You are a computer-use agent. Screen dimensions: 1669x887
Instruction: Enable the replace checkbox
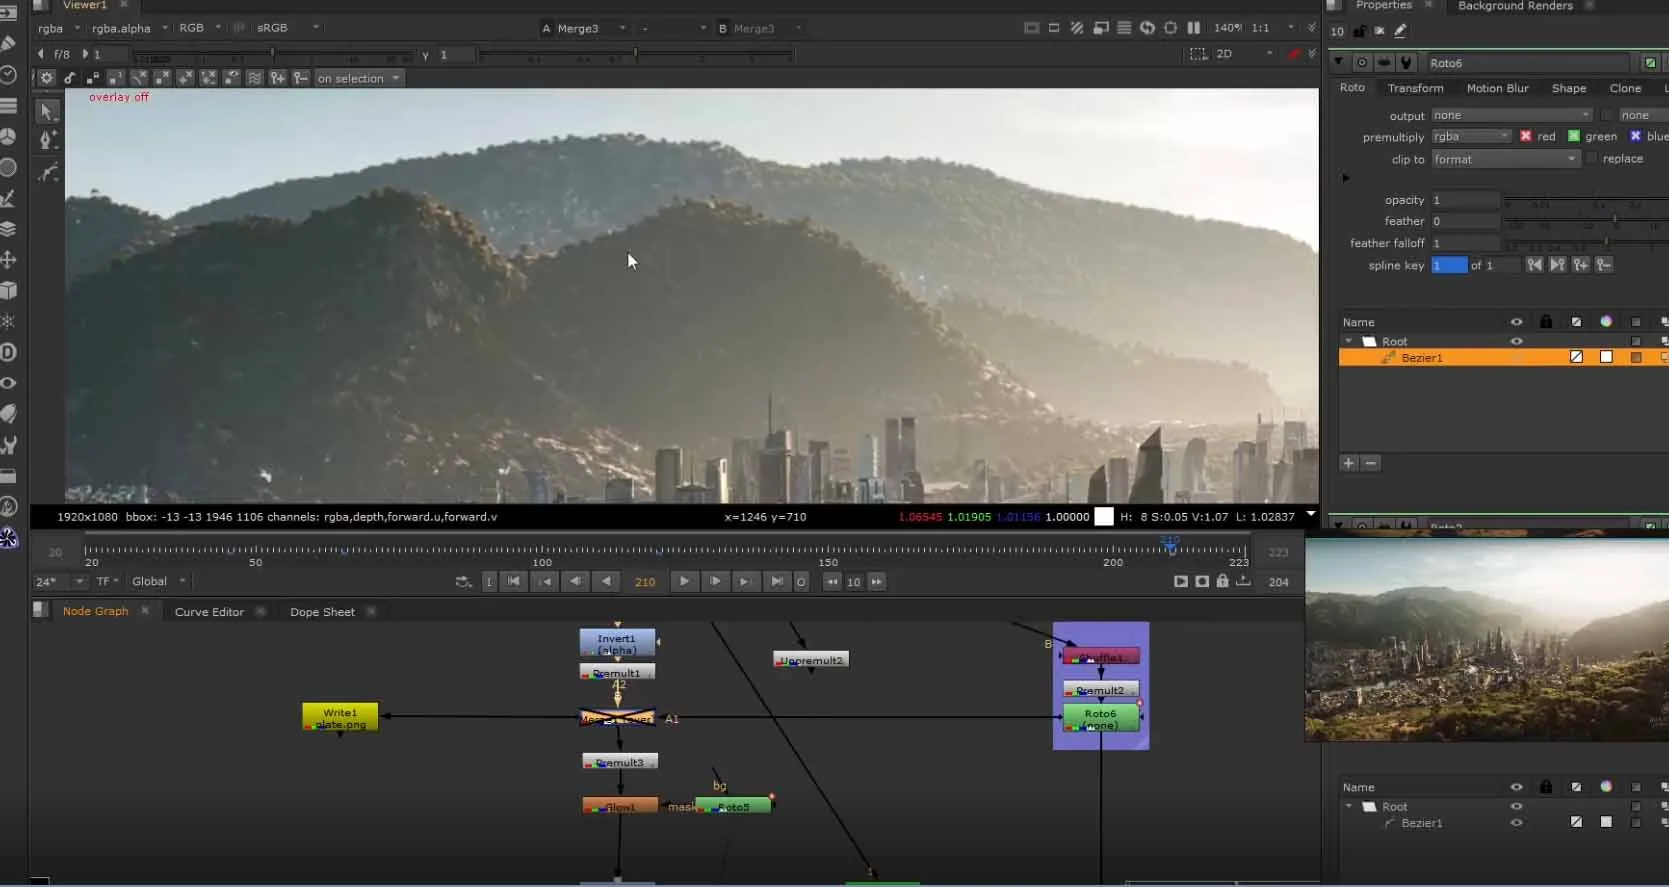point(1592,159)
